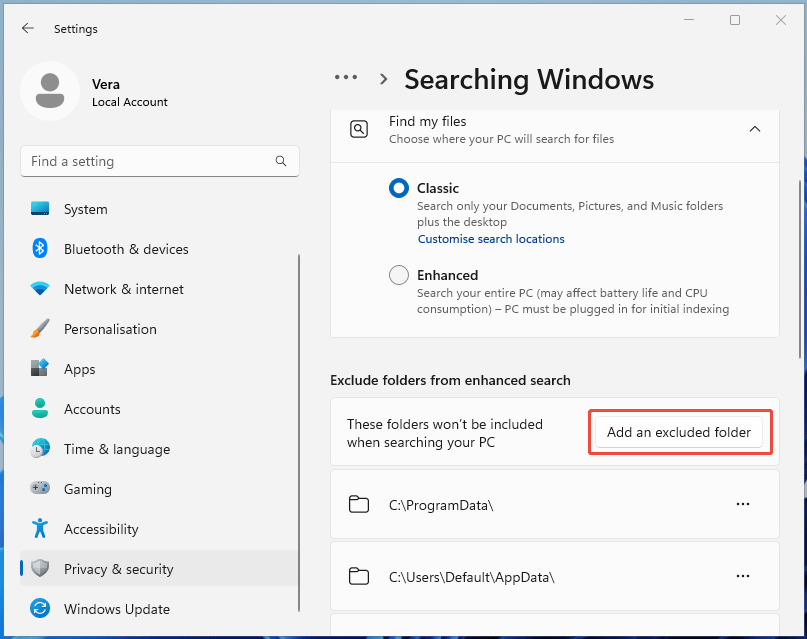
Task: Click Add an excluded folder
Action: 679,432
